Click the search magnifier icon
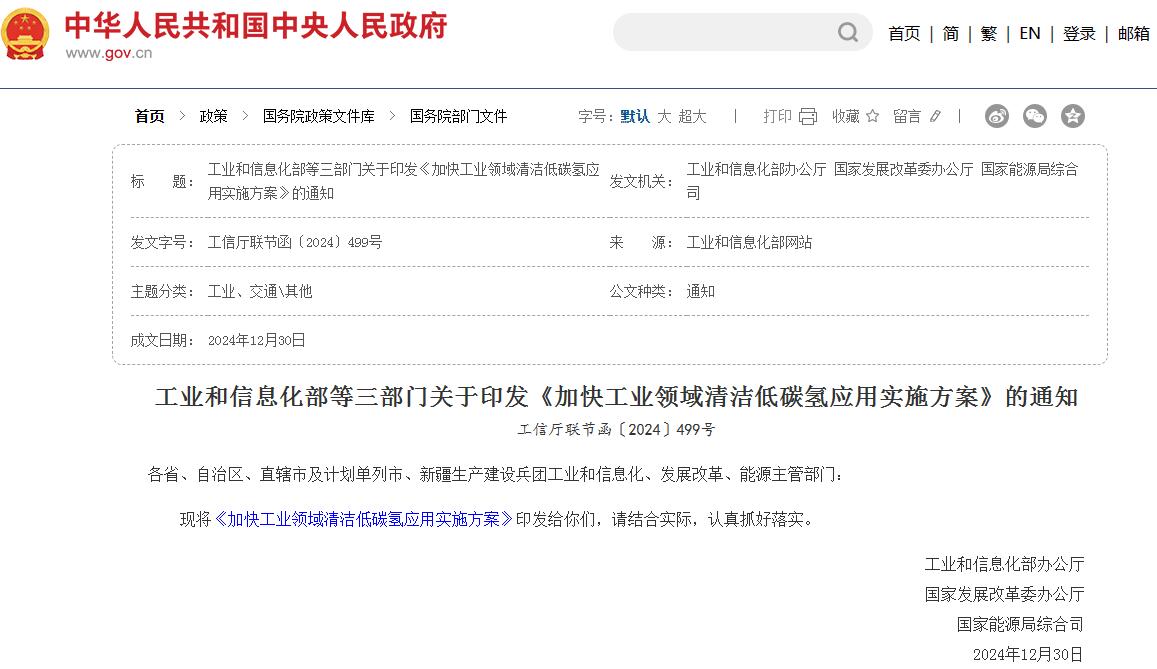 (848, 33)
